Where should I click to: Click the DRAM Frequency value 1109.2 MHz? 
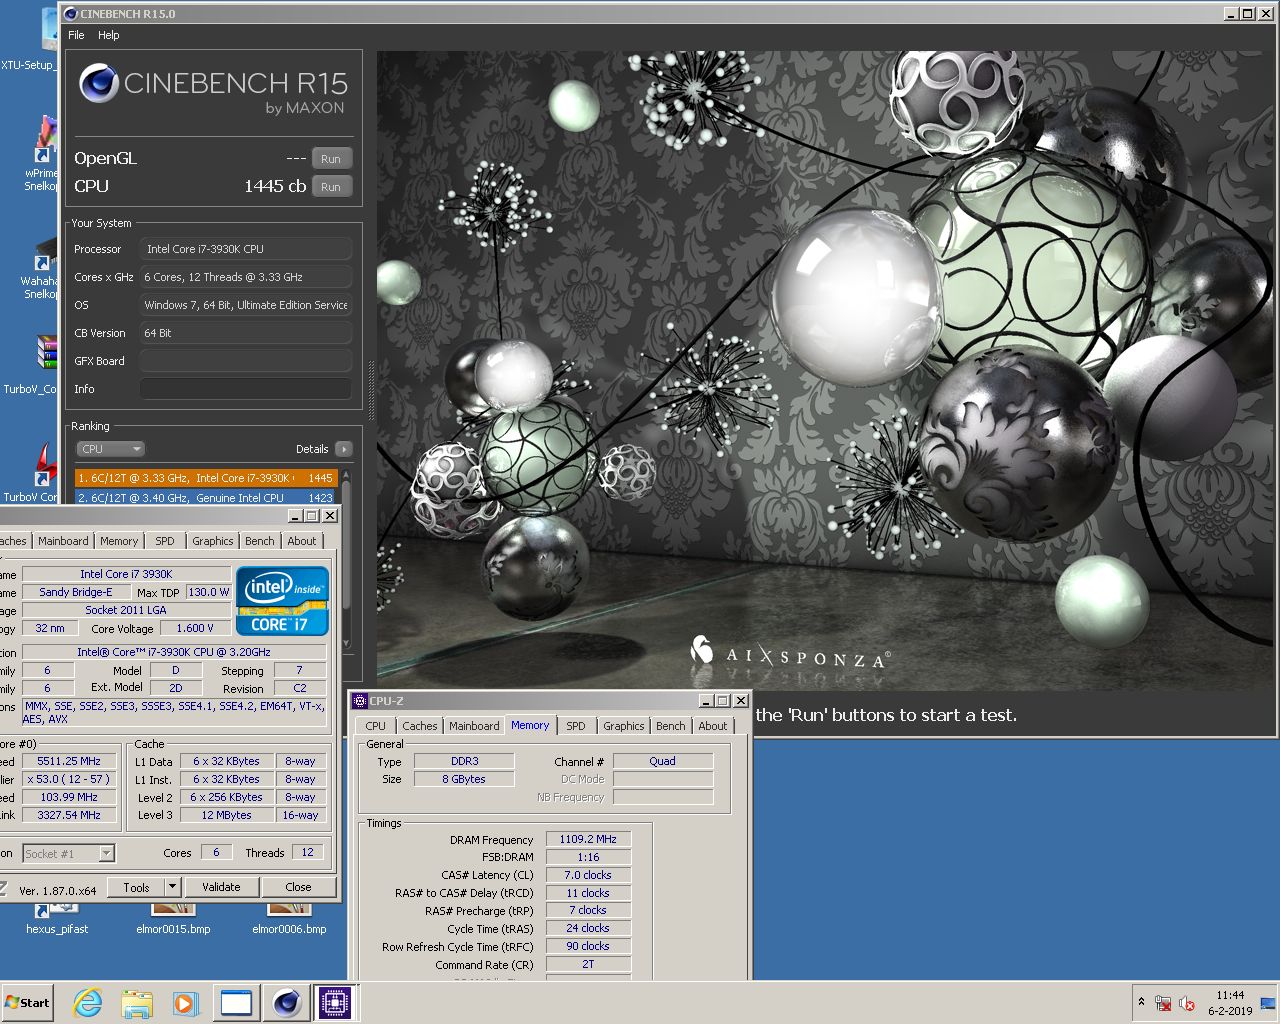(x=588, y=839)
